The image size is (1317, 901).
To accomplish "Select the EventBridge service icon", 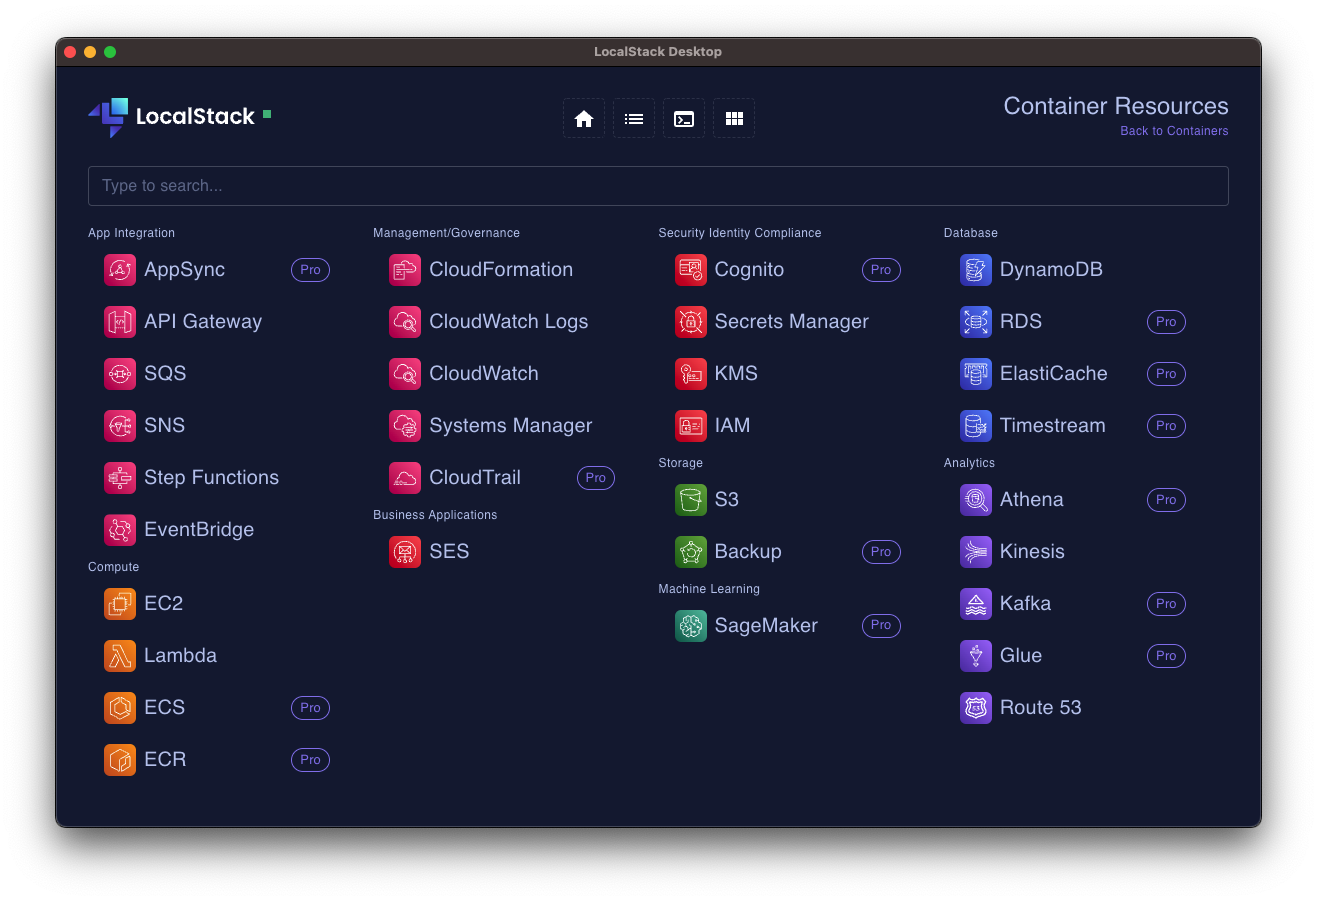I will click(x=119, y=529).
